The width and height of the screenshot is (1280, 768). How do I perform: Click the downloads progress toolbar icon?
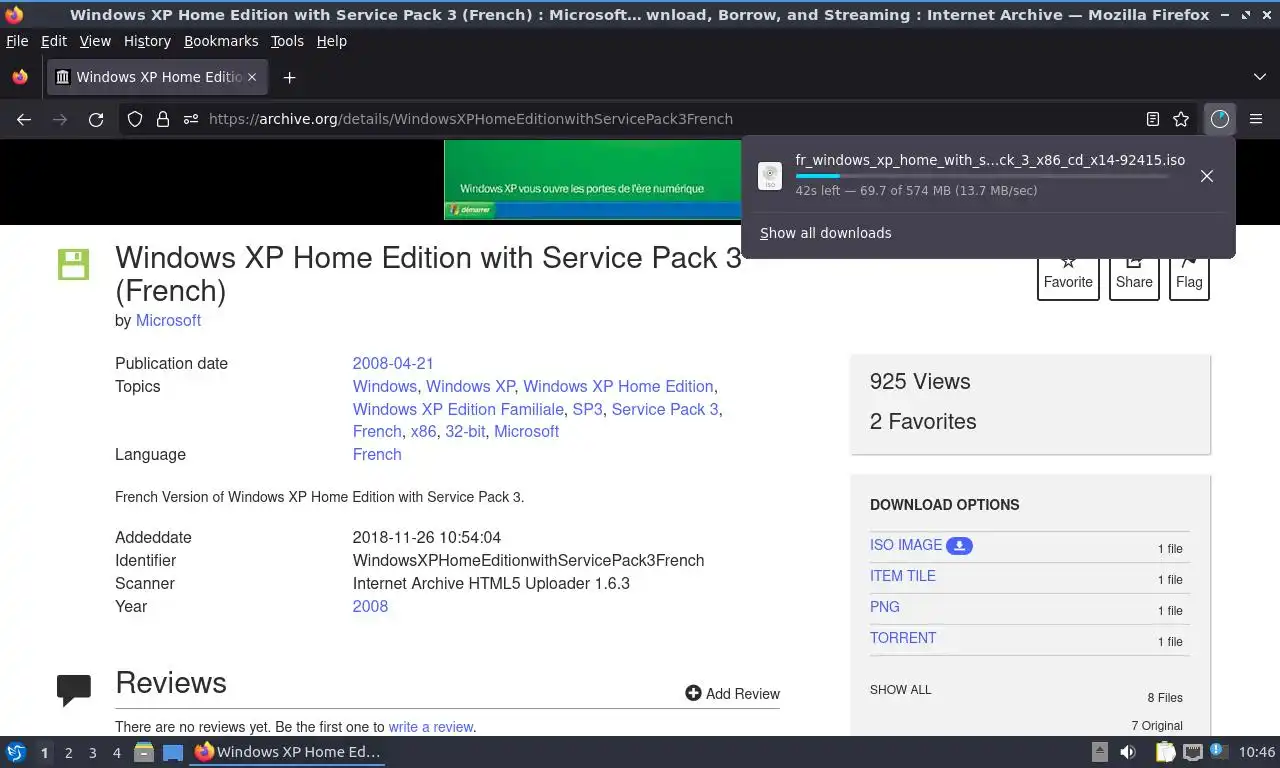1220,119
